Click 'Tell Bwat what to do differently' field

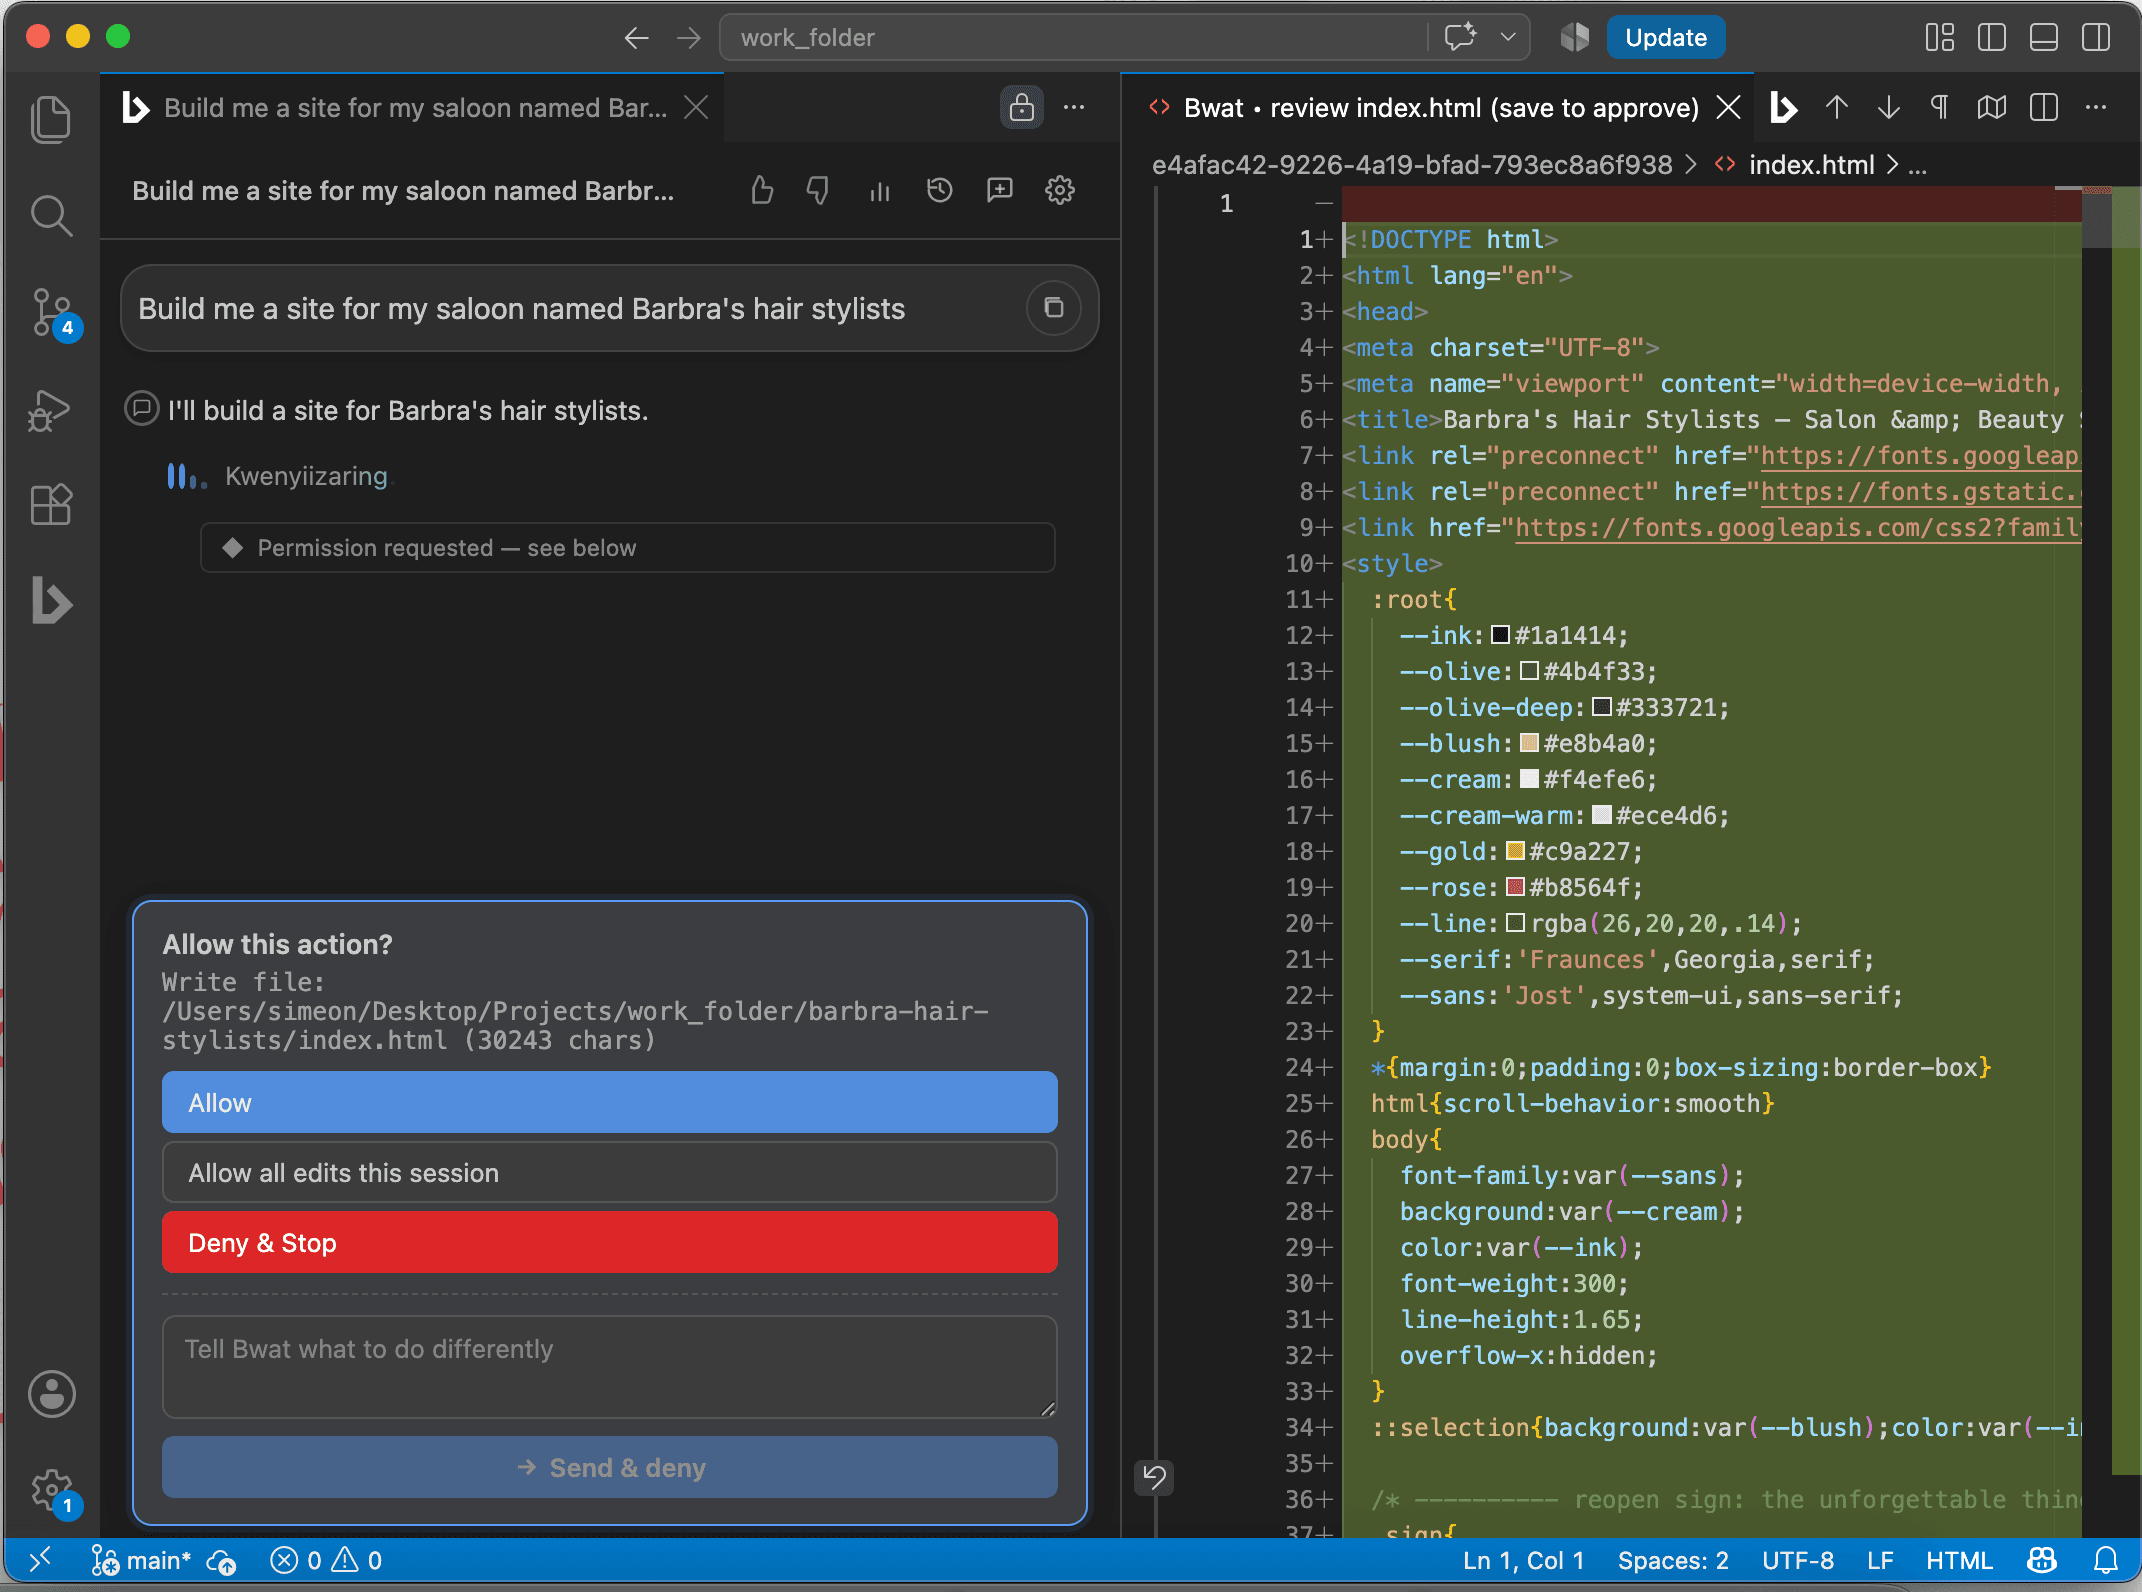click(609, 1366)
